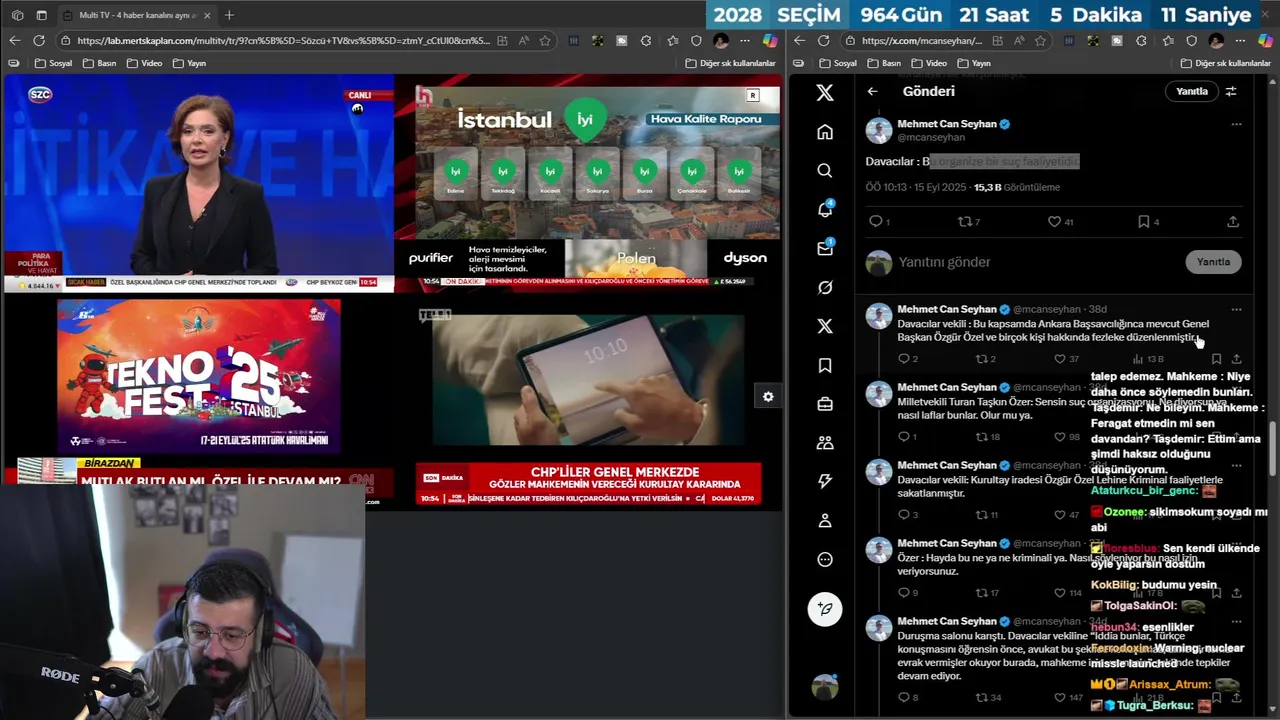The height and width of the screenshot is (720, 1280).
Task: Click Multi TV address bar URL
Action: point(283,41)
